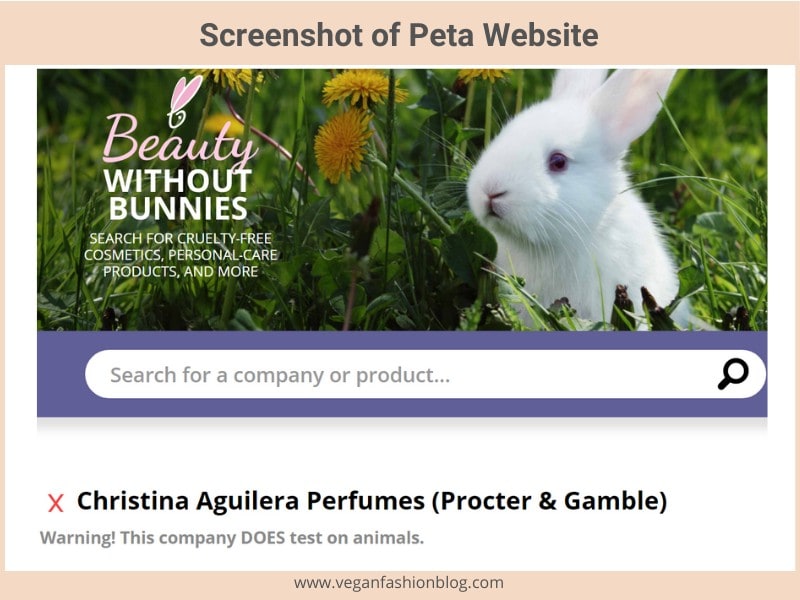The height and width of the screenshot is (600, 800).
Task: Click the rabbit's pink eye
Action: [557, 162]
